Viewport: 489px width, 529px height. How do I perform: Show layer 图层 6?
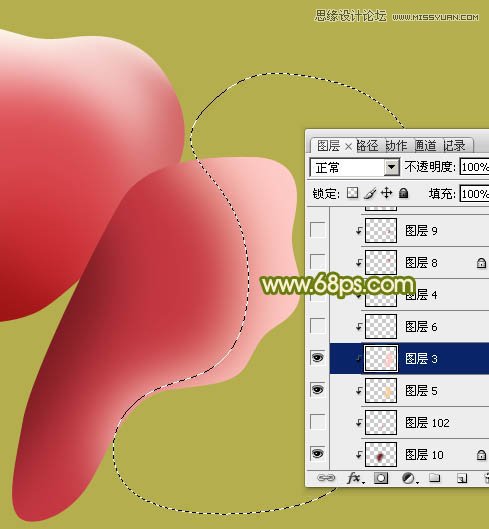click(x=318, y=326)
